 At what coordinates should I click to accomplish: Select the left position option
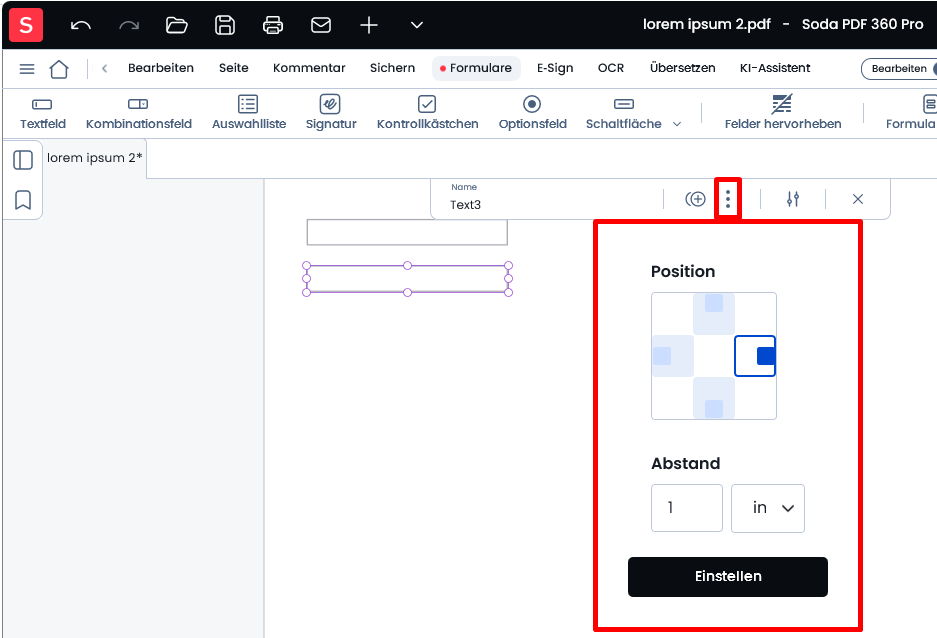pos(672,356)
